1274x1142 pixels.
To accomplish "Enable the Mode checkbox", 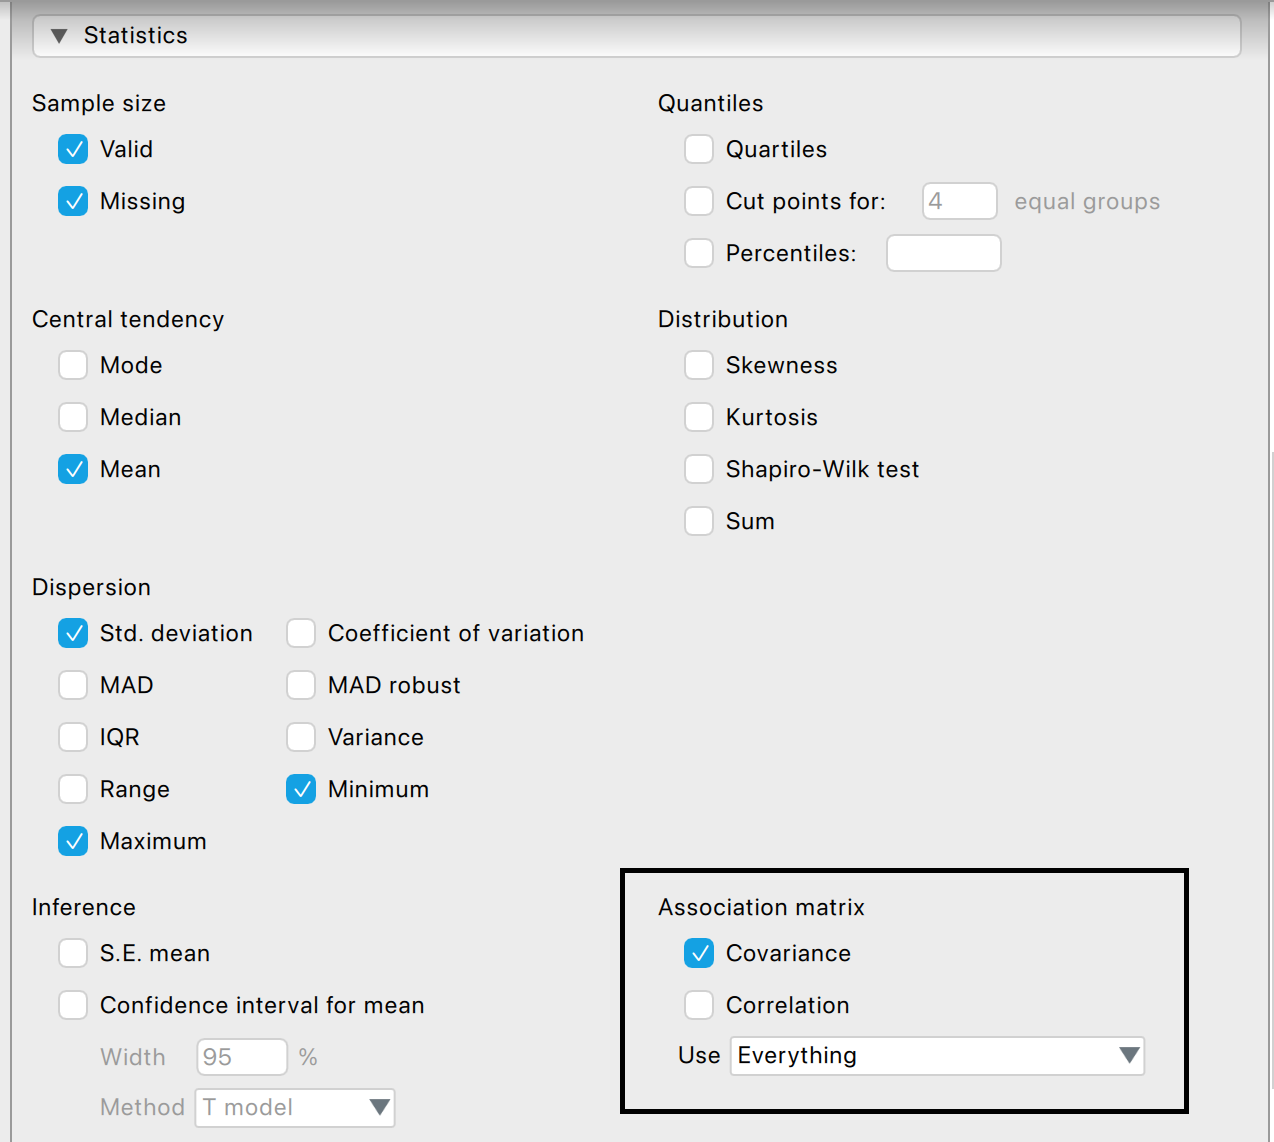I will pos(73,365).
